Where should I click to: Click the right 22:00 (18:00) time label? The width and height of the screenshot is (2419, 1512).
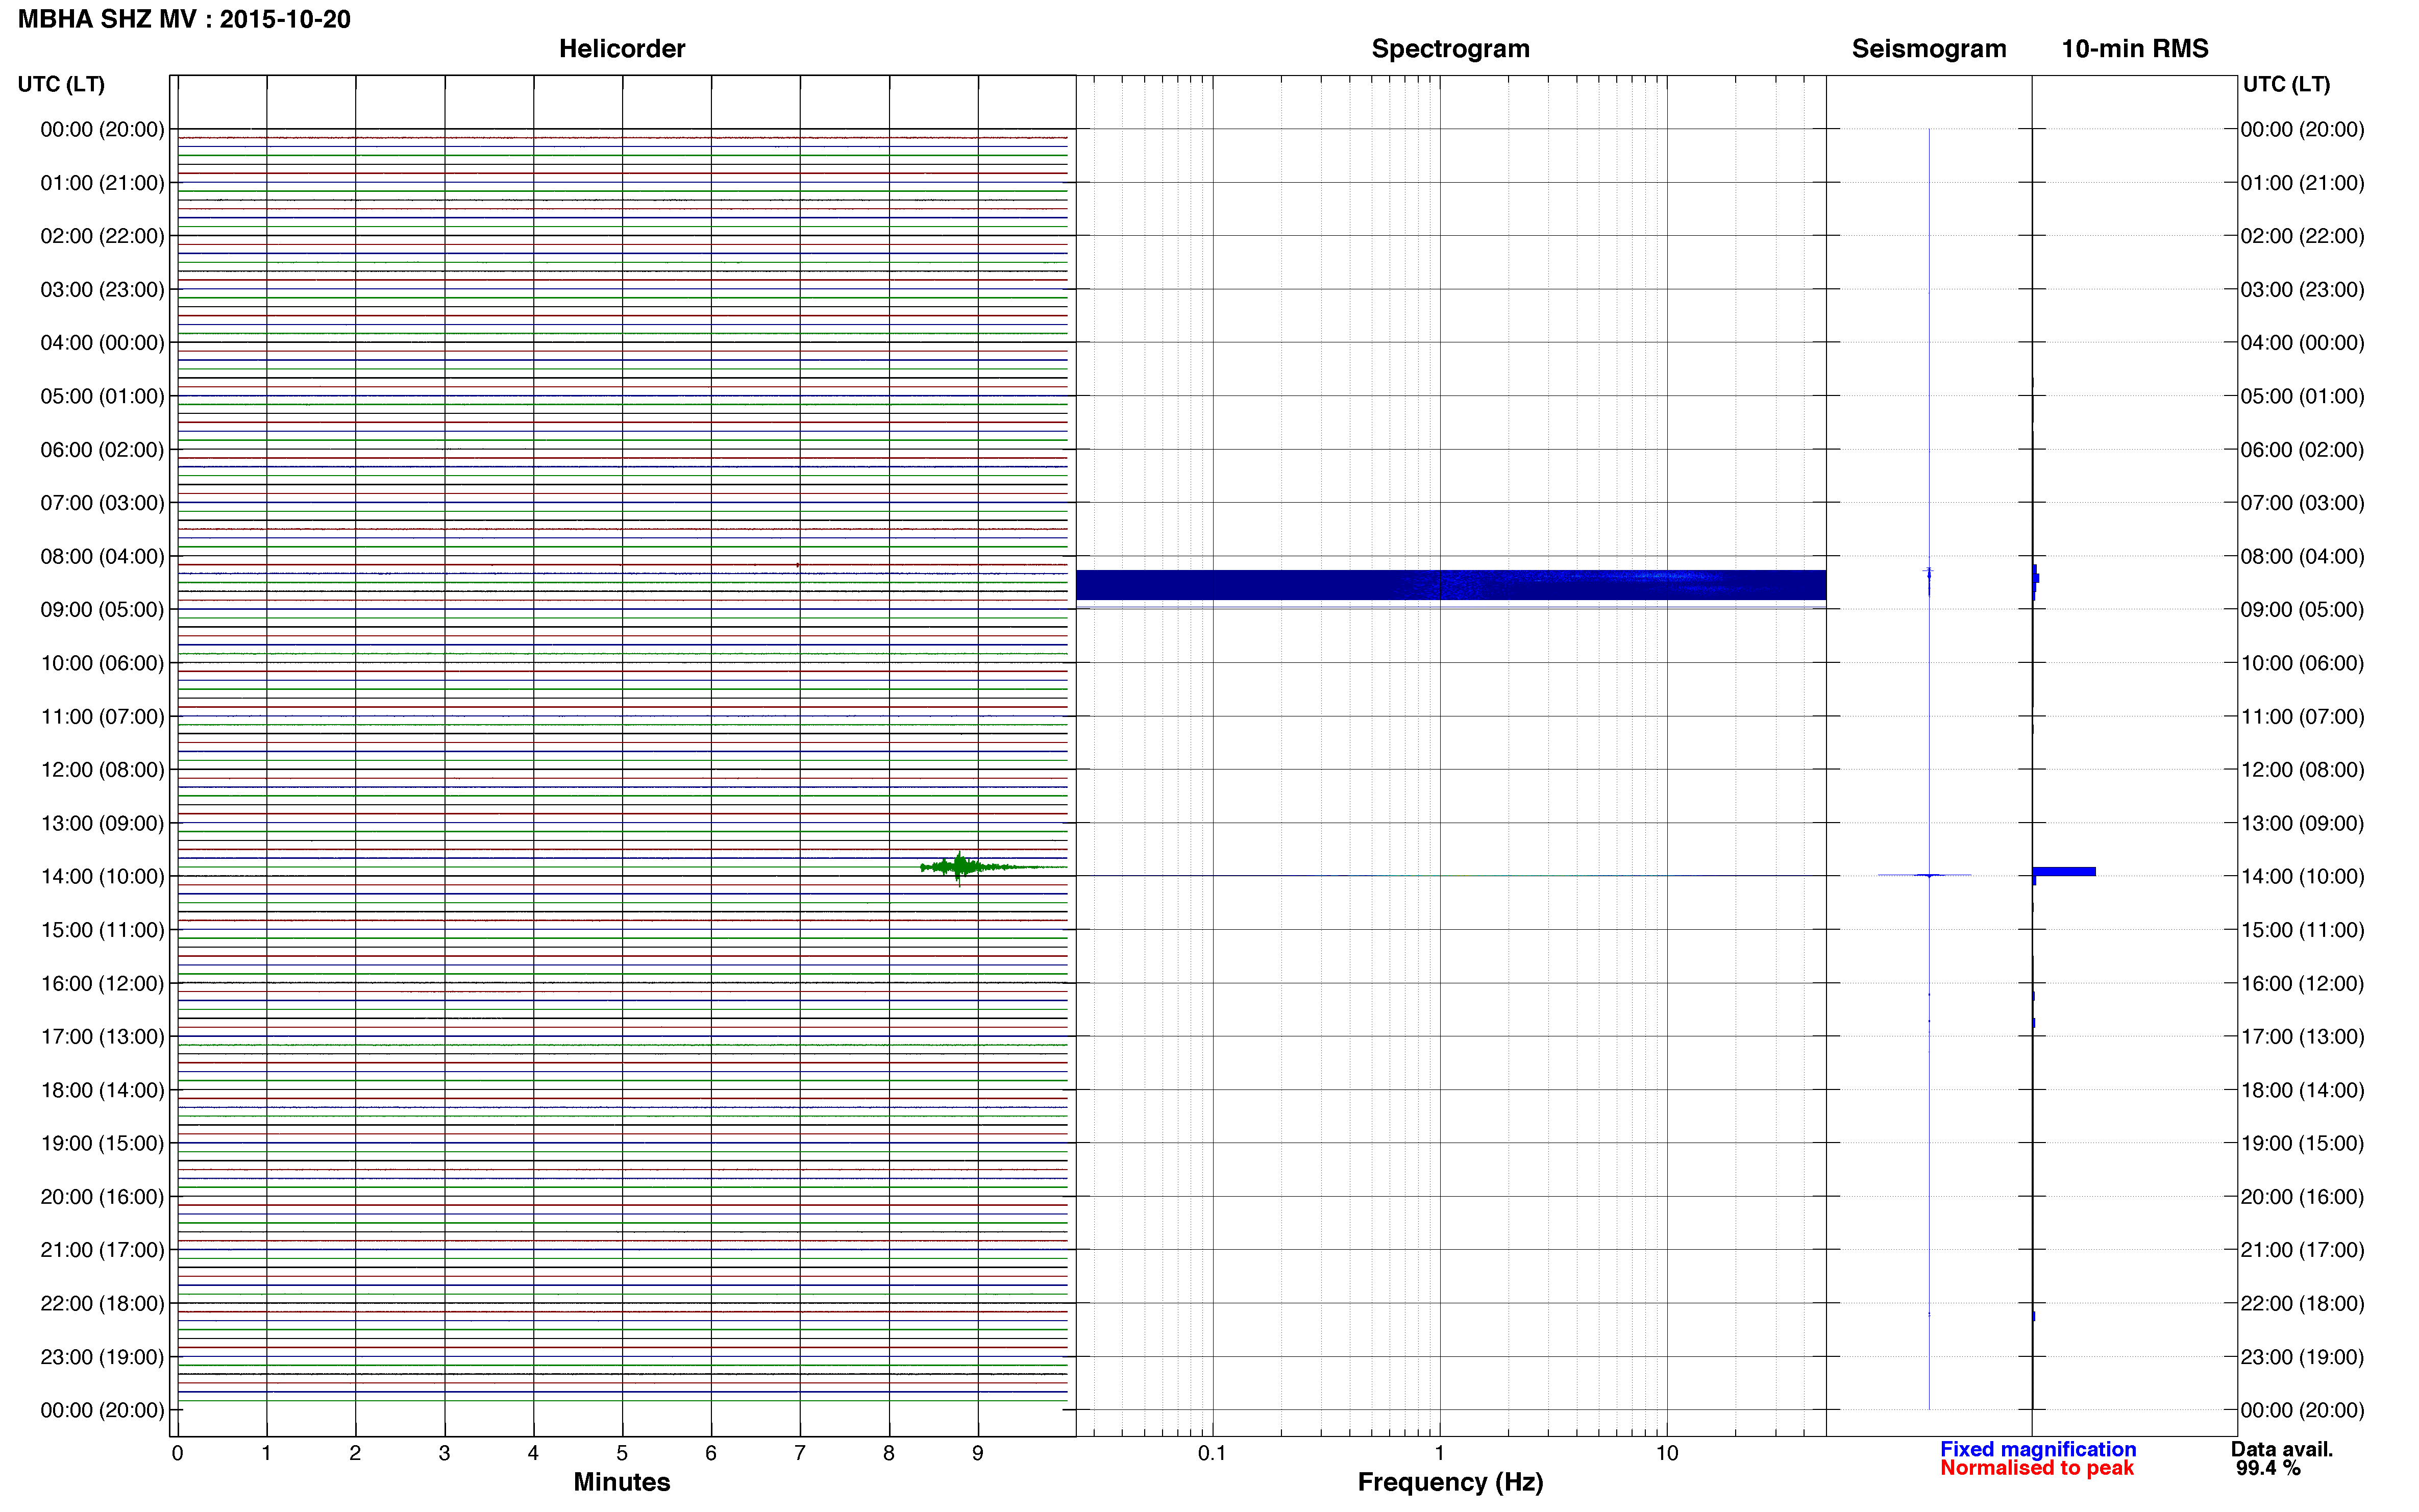pos(2302,1303)
